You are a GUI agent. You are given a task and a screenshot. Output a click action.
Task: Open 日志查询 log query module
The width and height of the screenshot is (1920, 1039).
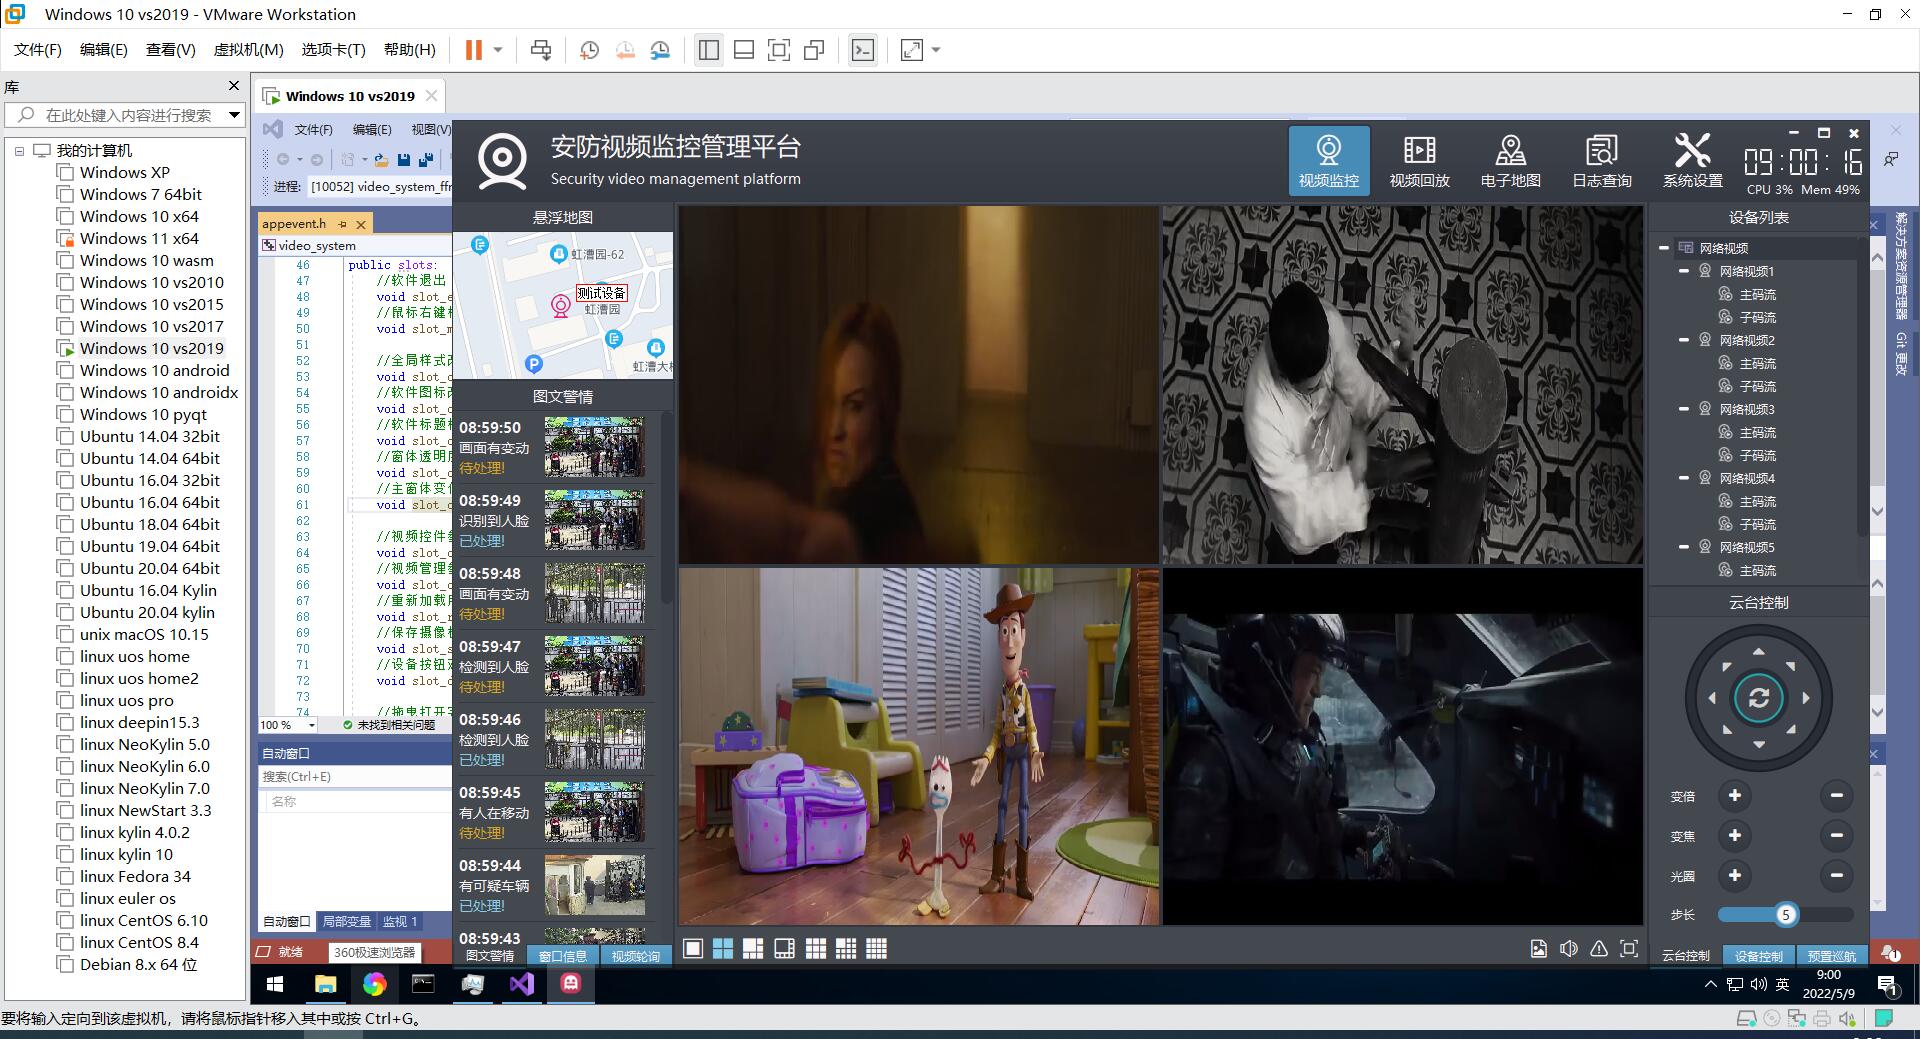pos(1601,161)
